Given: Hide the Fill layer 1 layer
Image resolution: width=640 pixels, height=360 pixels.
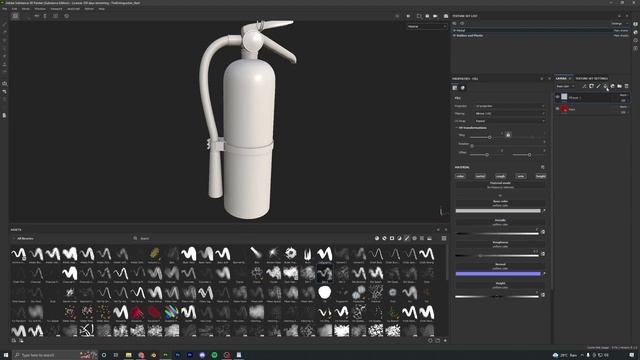Looking at the screenshot, I should click(558, 97).
